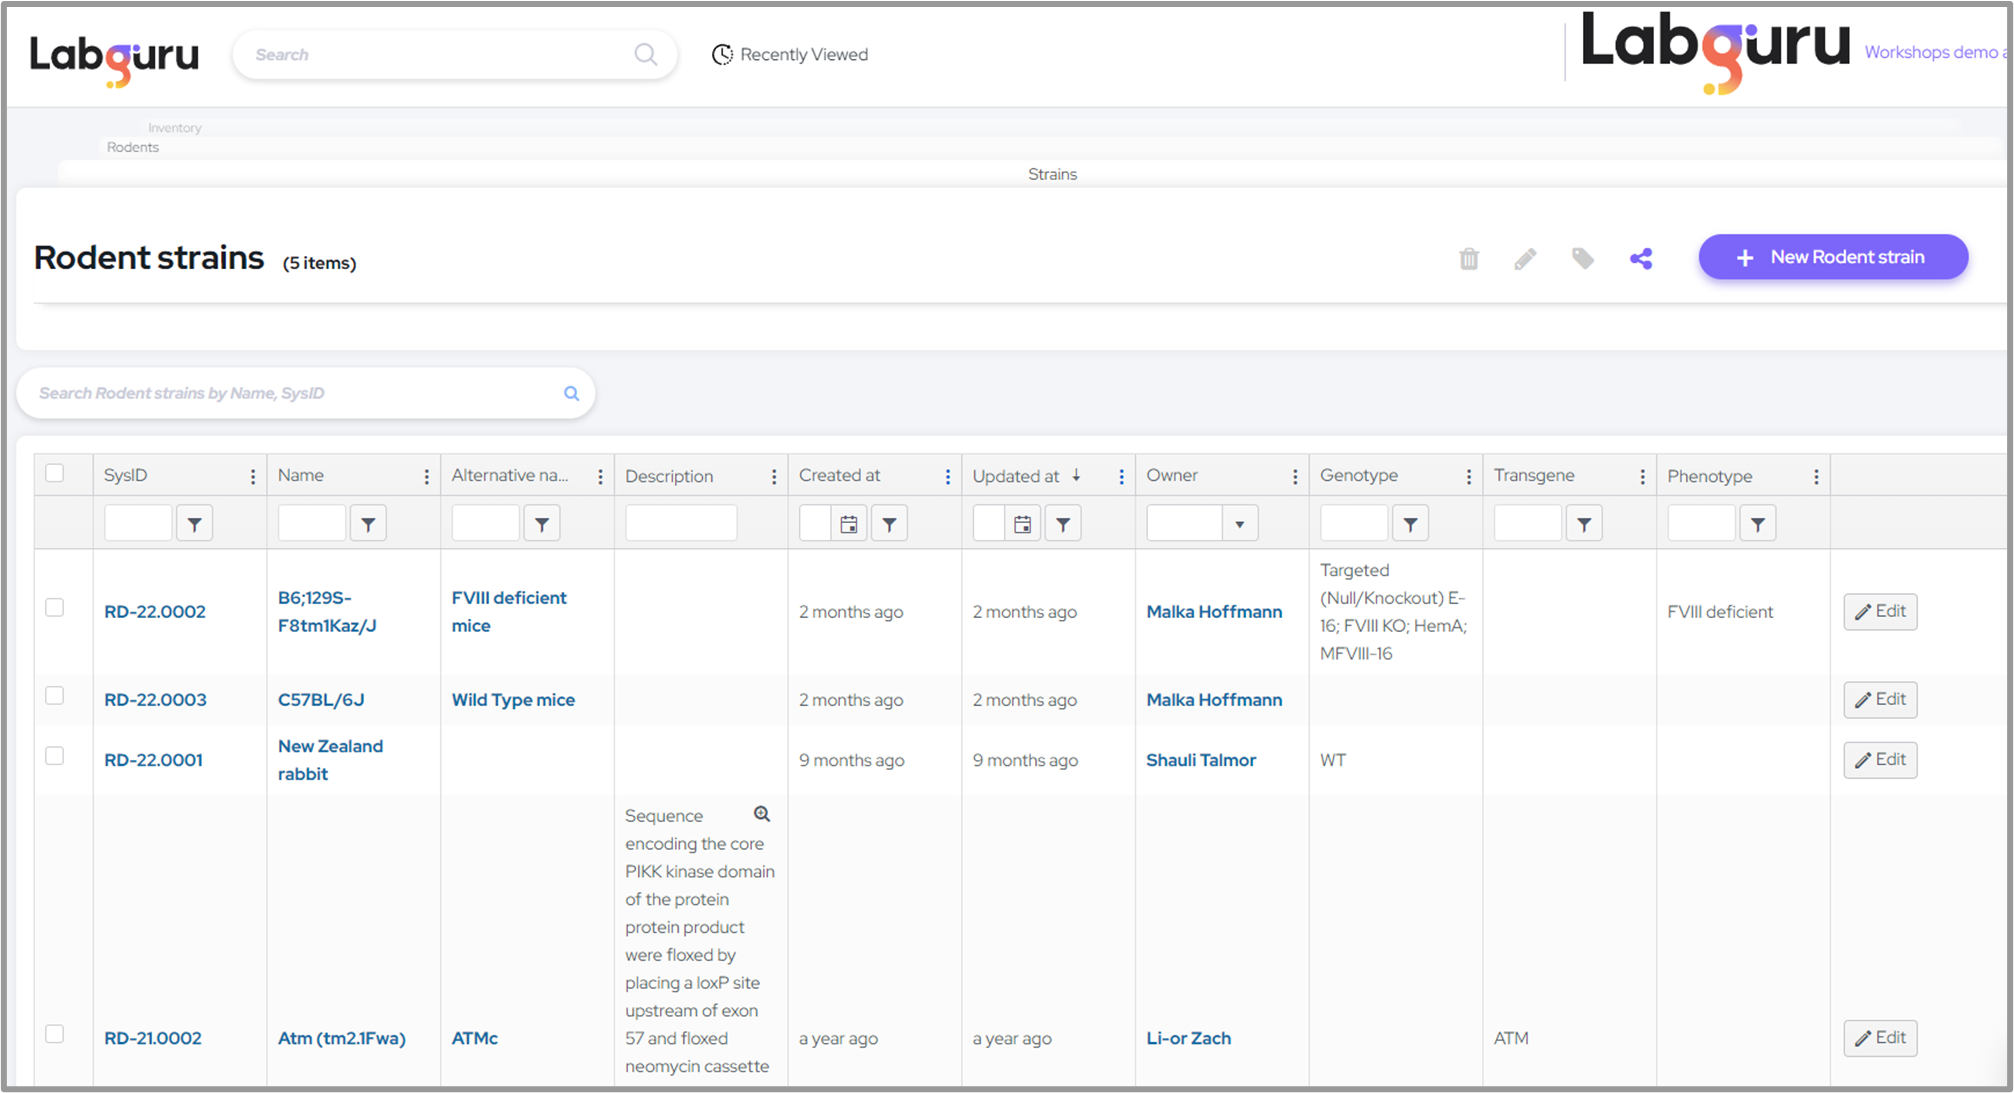Click the trash delete icon
This screenshot has height=1093, width=2014.
coord(1468,259)
